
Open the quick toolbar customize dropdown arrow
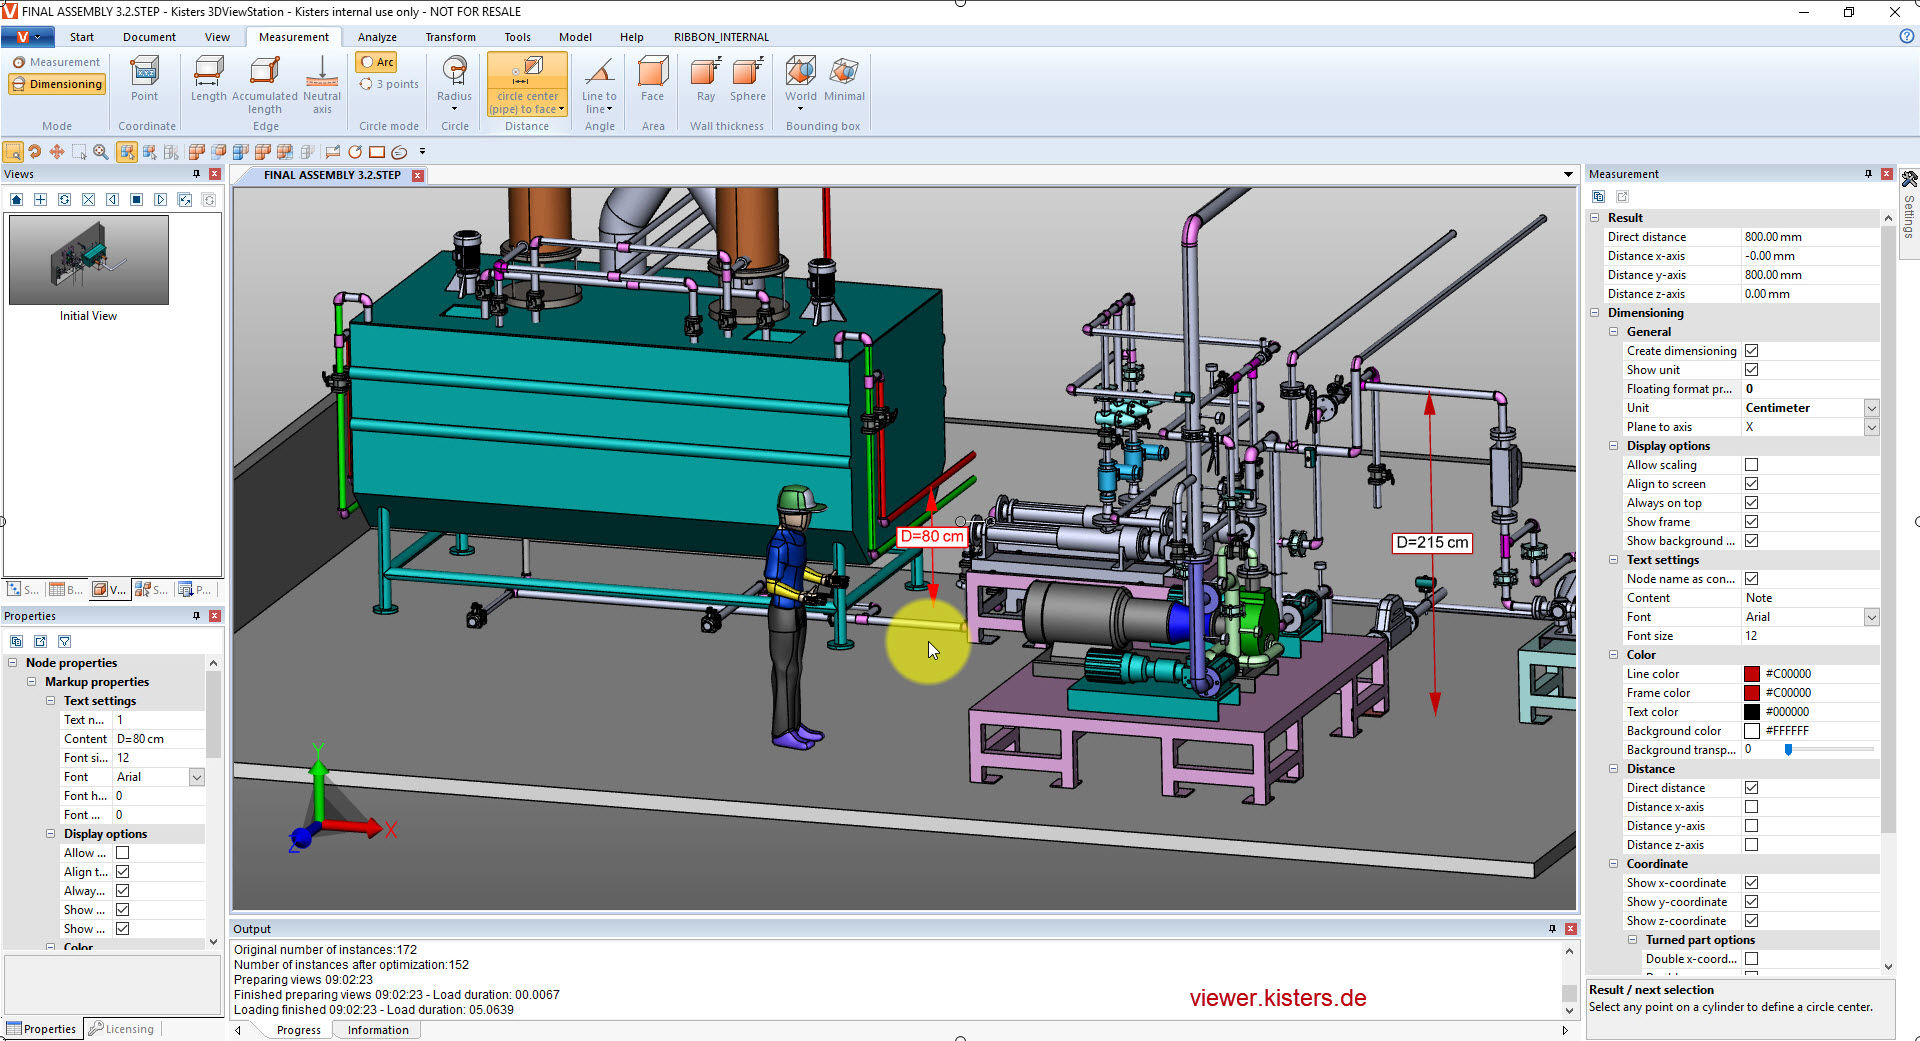point(422,152)
